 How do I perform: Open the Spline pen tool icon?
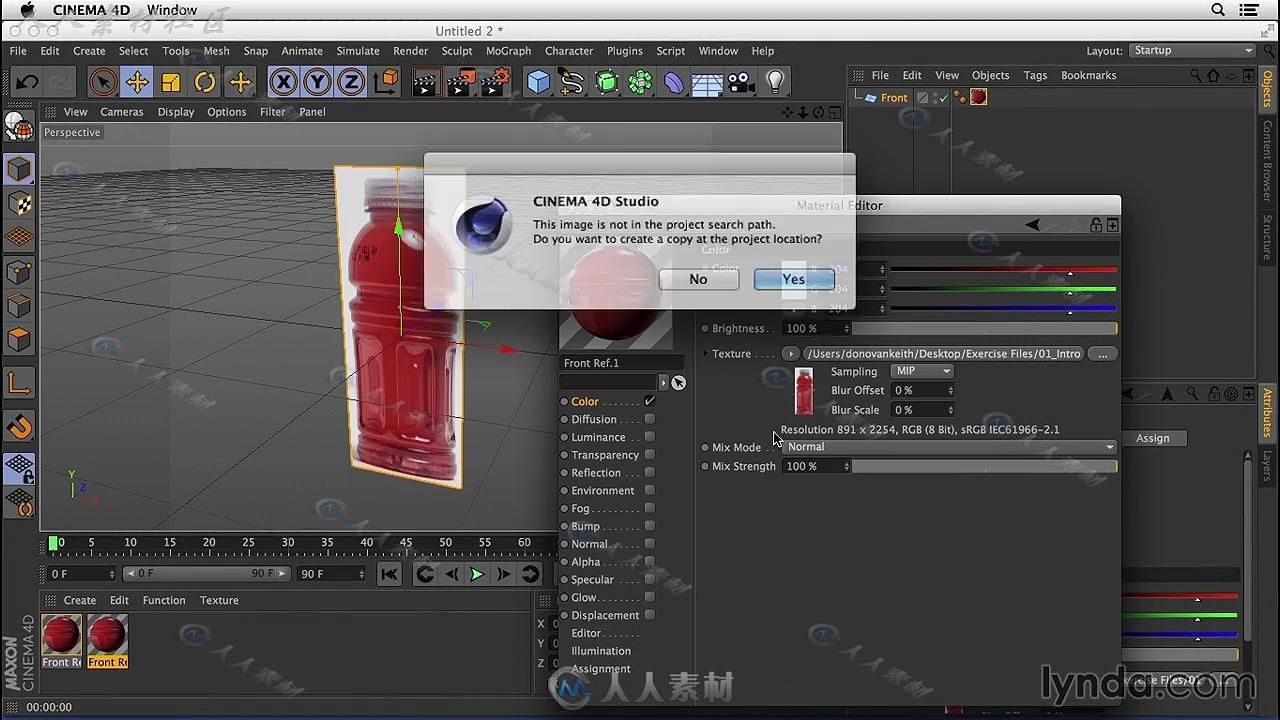pyautogui.click(x=572, y=82)
